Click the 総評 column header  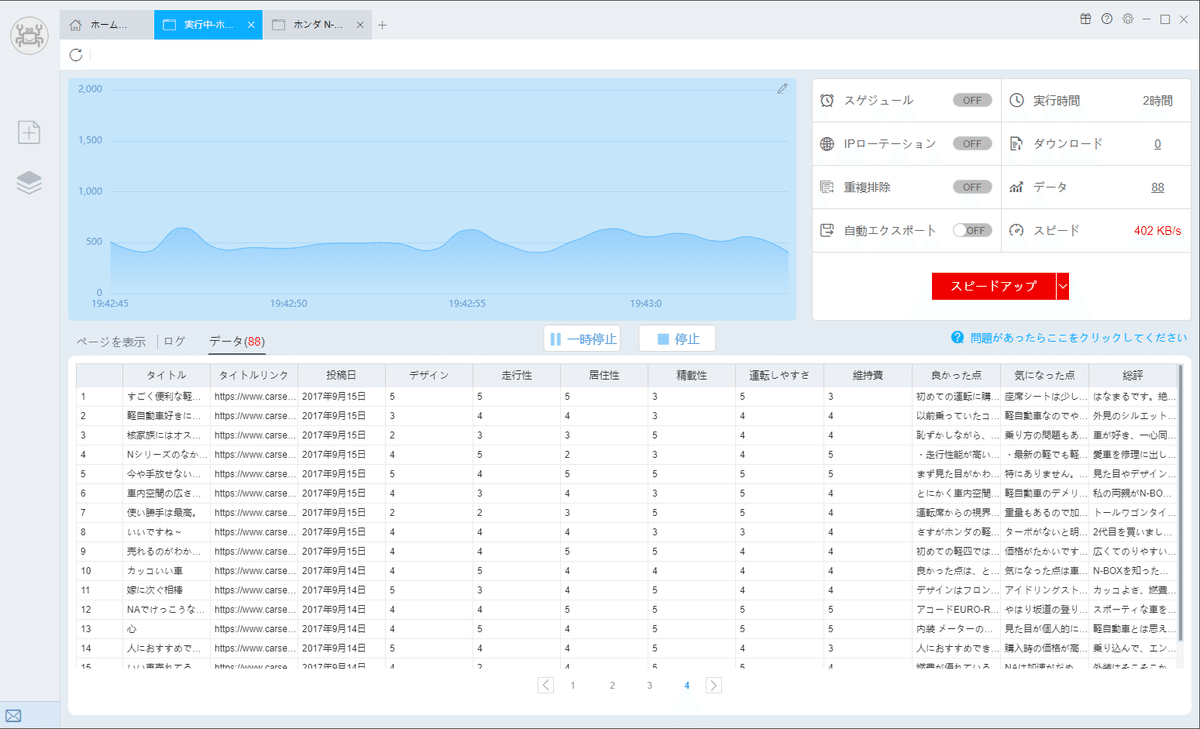point(1132,375)
